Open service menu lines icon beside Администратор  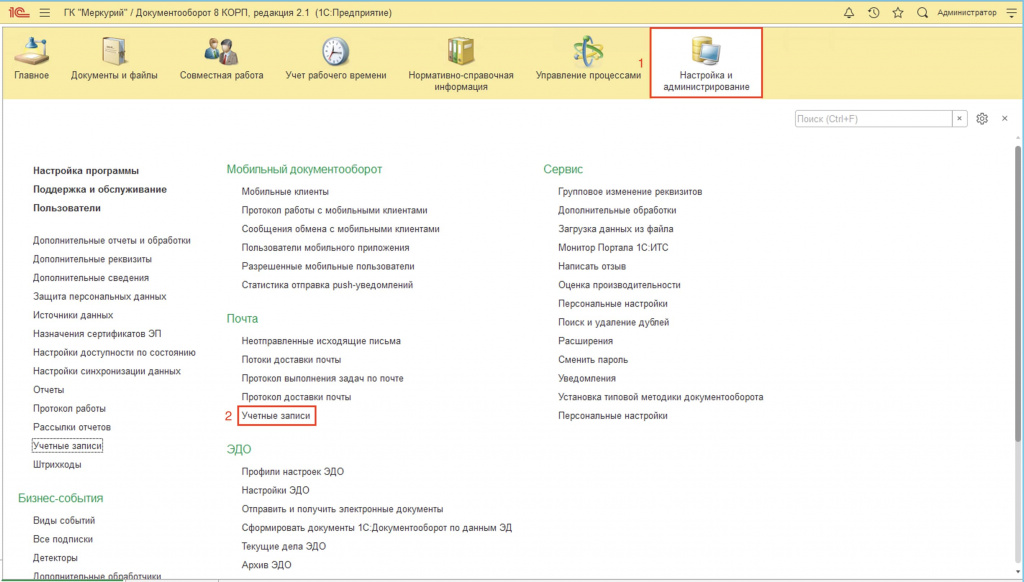[x=1012, y=12]
